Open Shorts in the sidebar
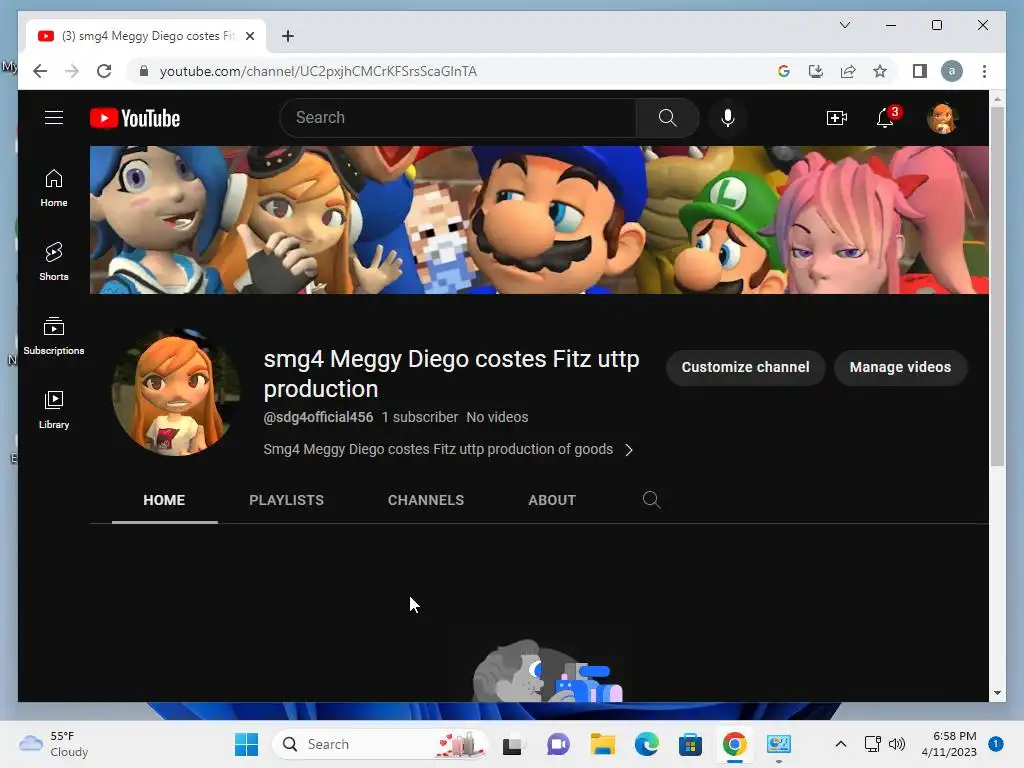1024x768 pixels. pos(54,262)
